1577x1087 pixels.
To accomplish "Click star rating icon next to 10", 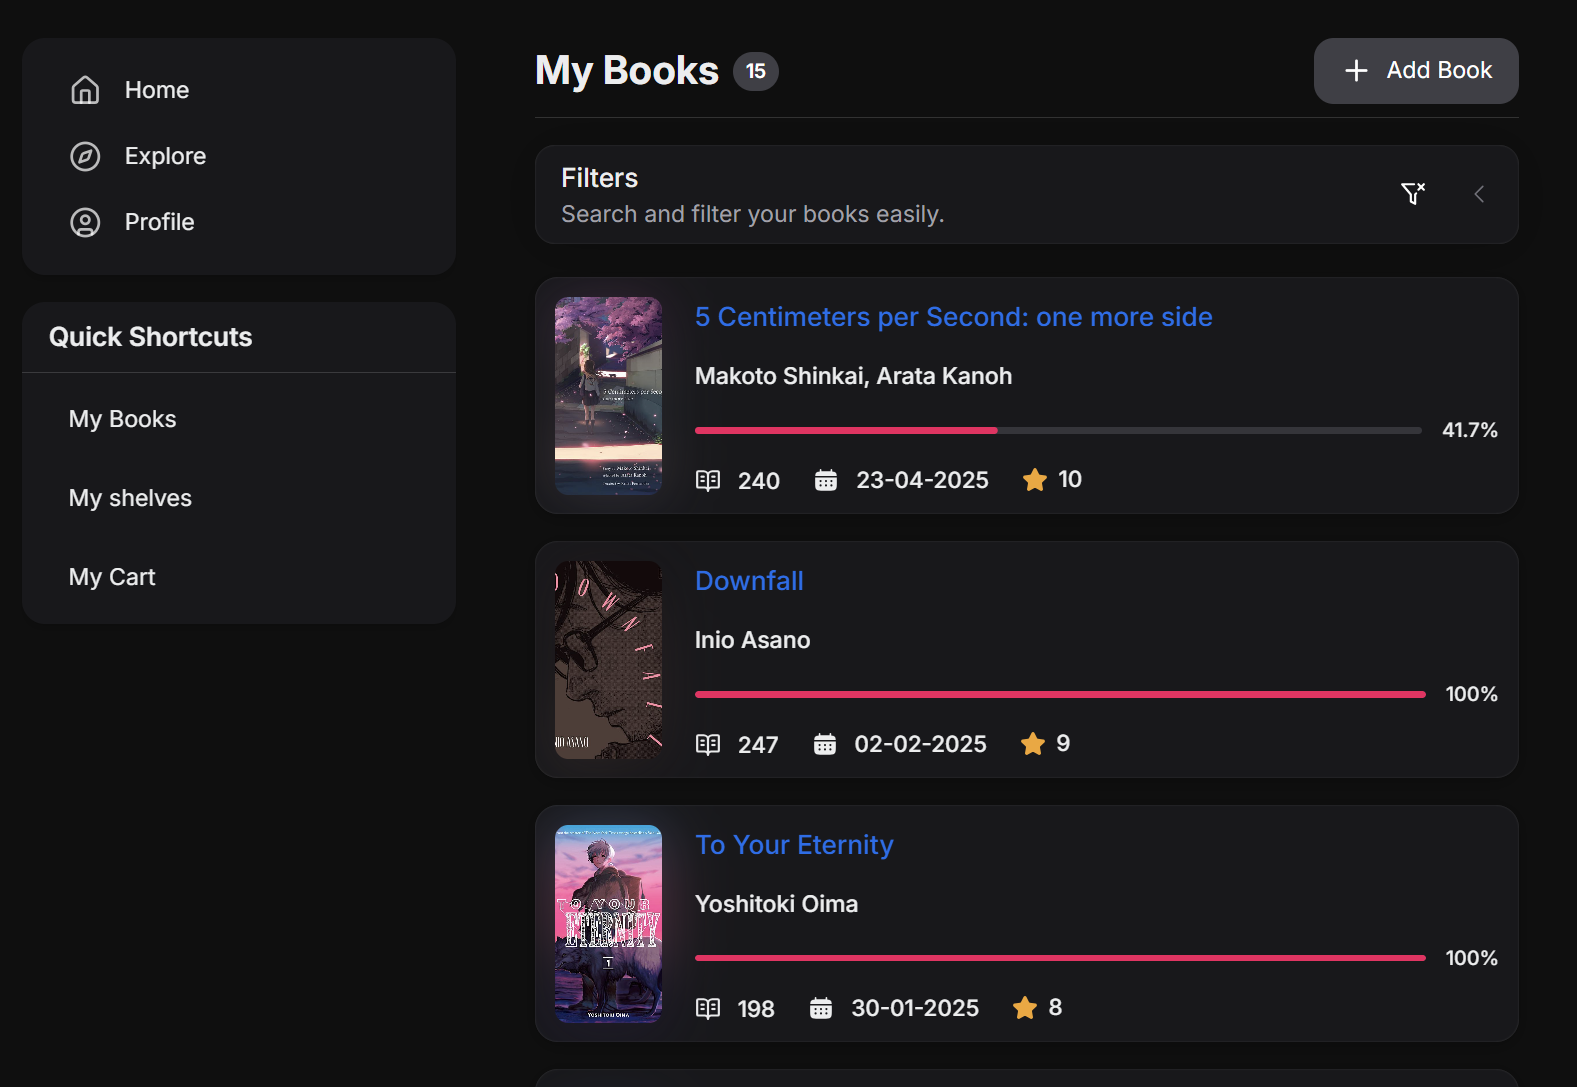I will click(x=1035, y=480).
